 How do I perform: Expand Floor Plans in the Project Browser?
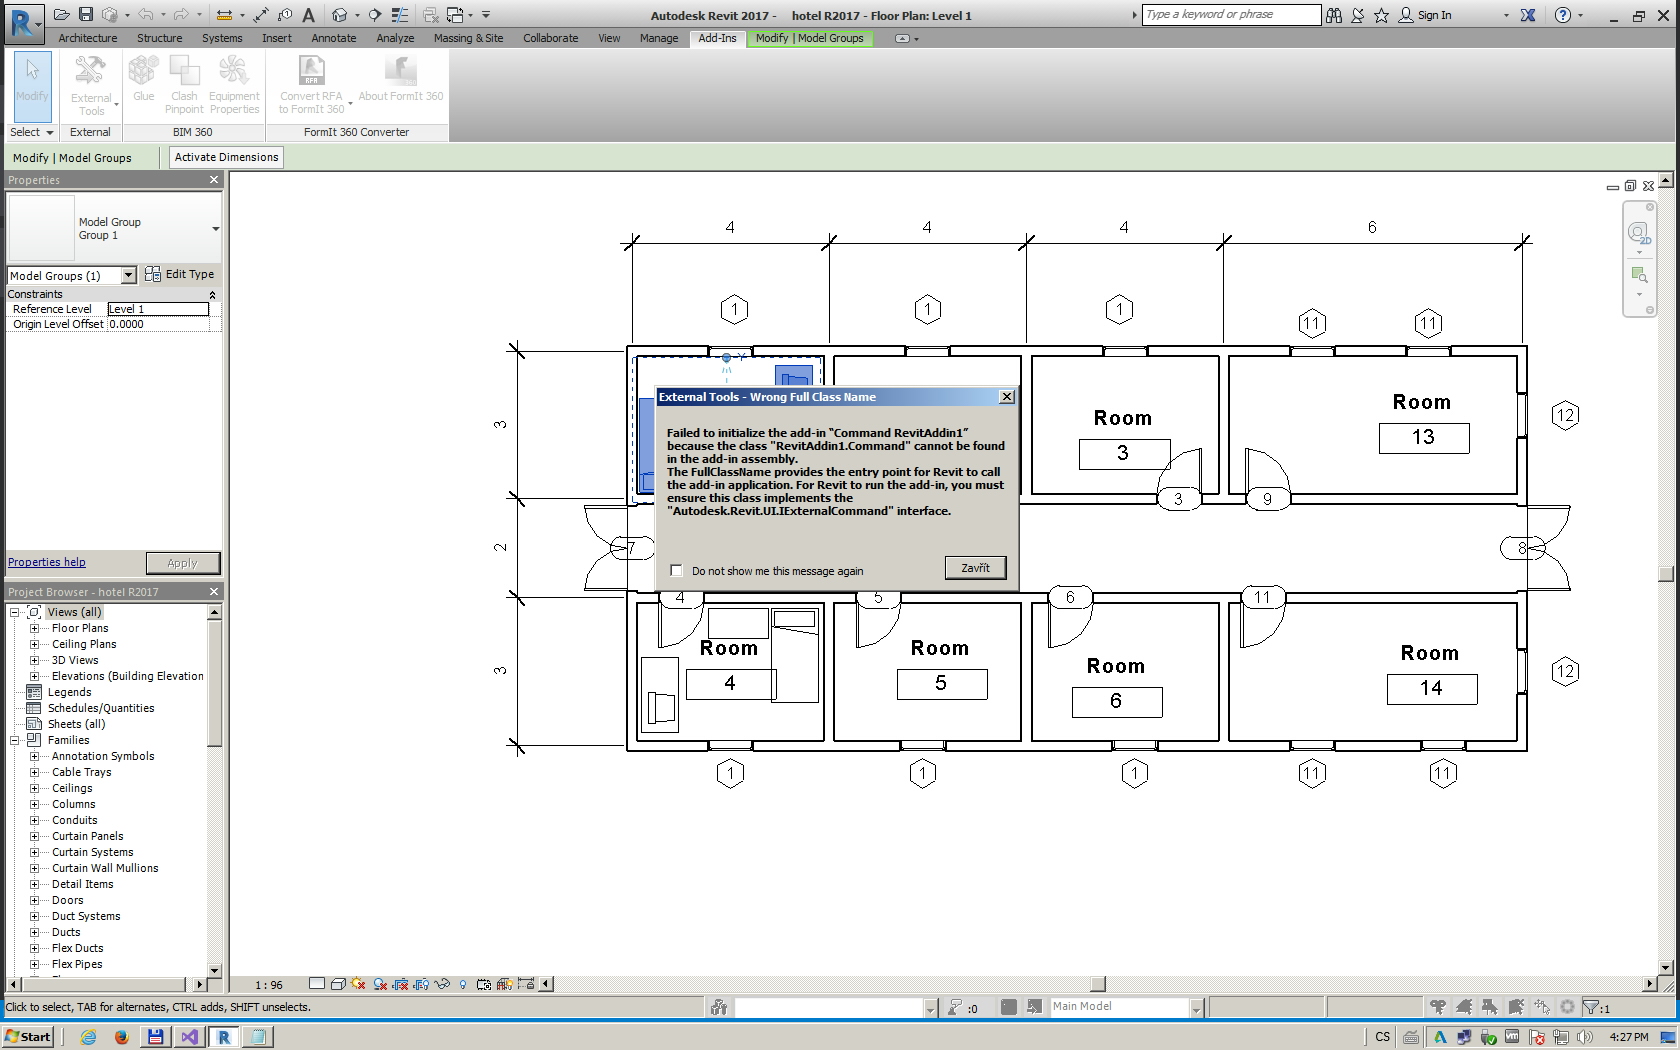click(x=36, y=628)
